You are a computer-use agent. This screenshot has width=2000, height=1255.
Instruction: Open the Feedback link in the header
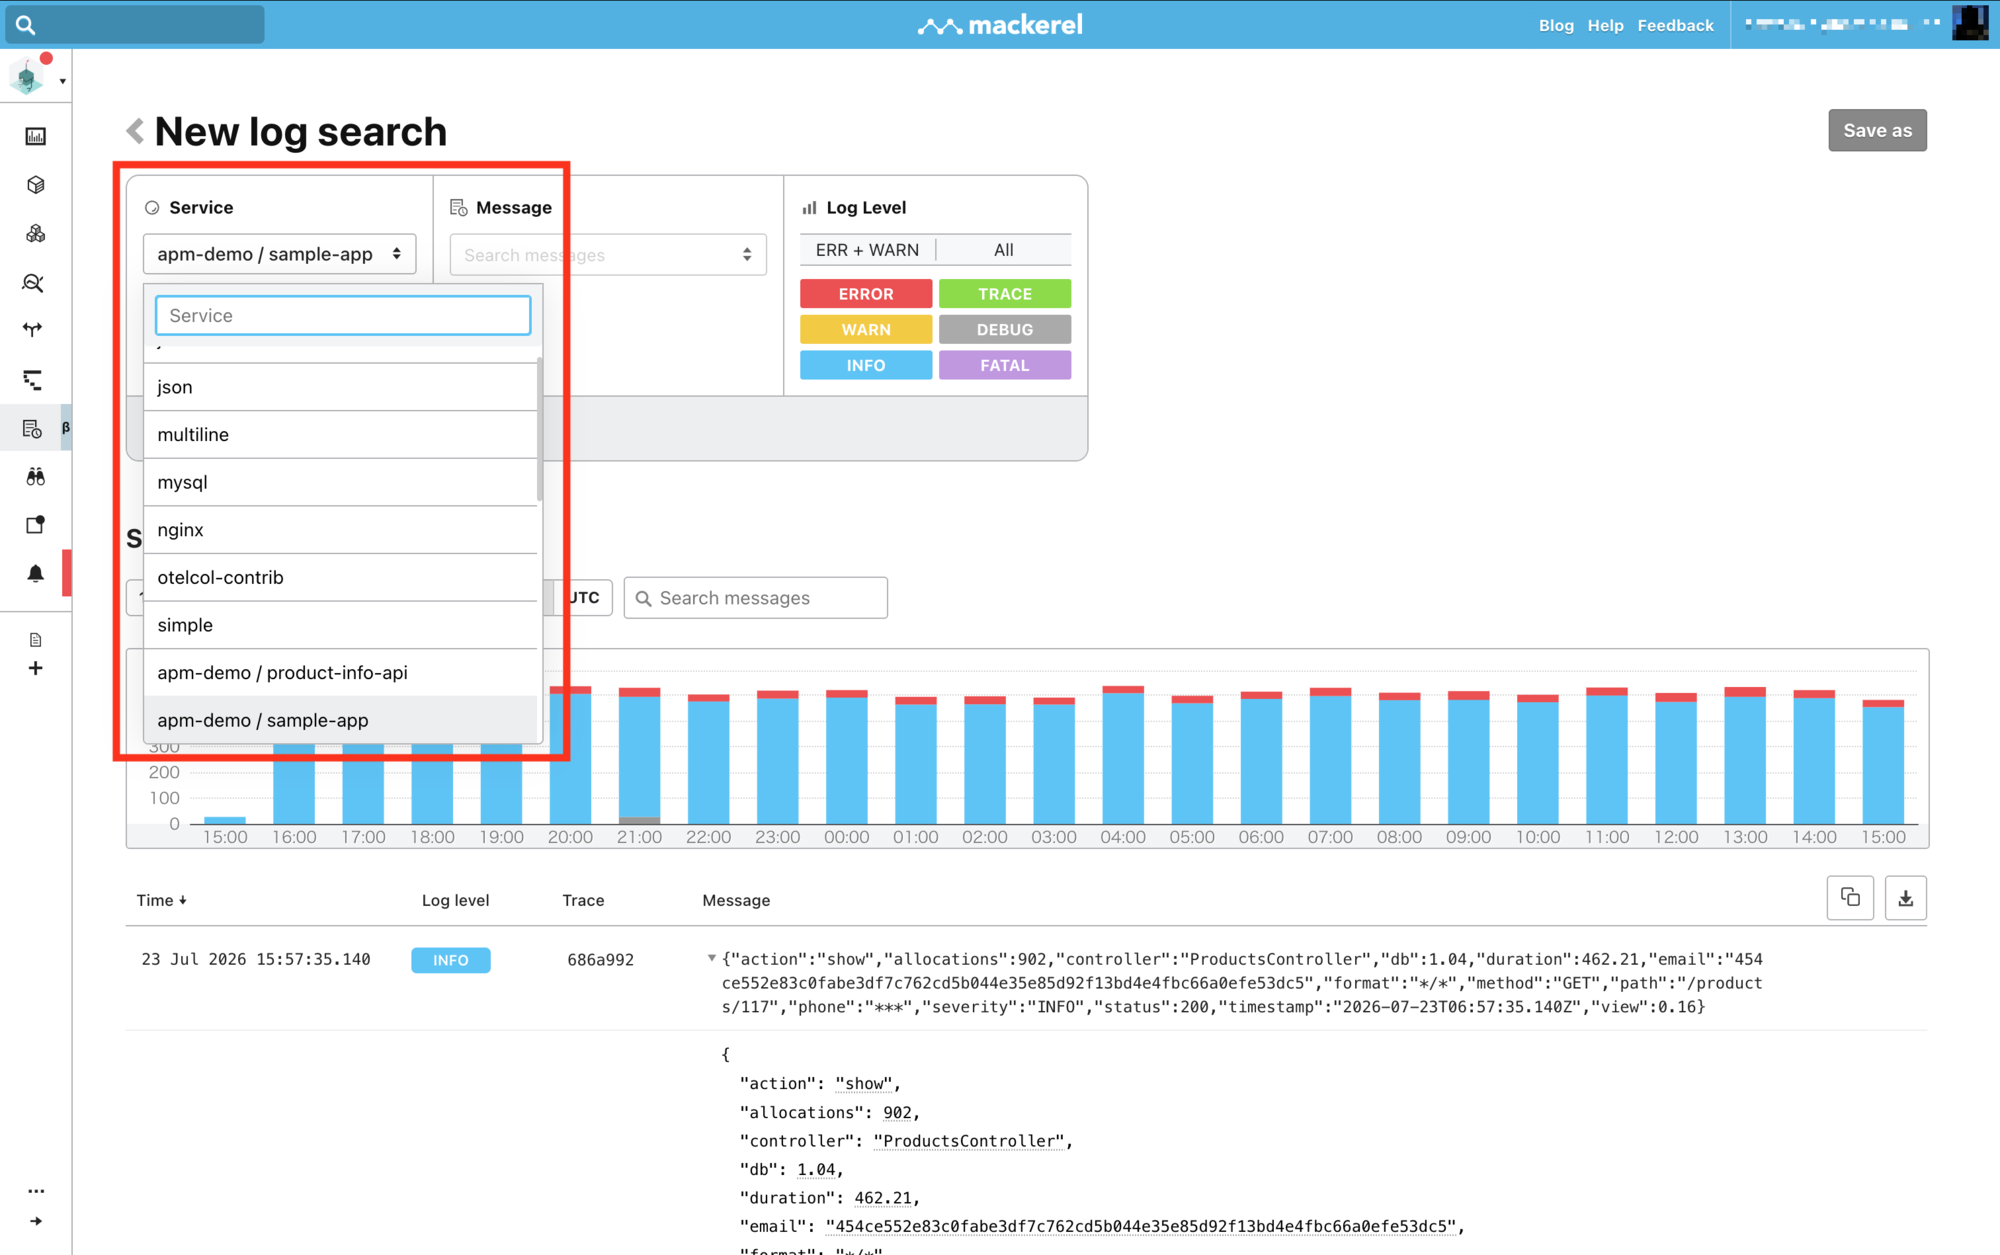click(1675, 26)
